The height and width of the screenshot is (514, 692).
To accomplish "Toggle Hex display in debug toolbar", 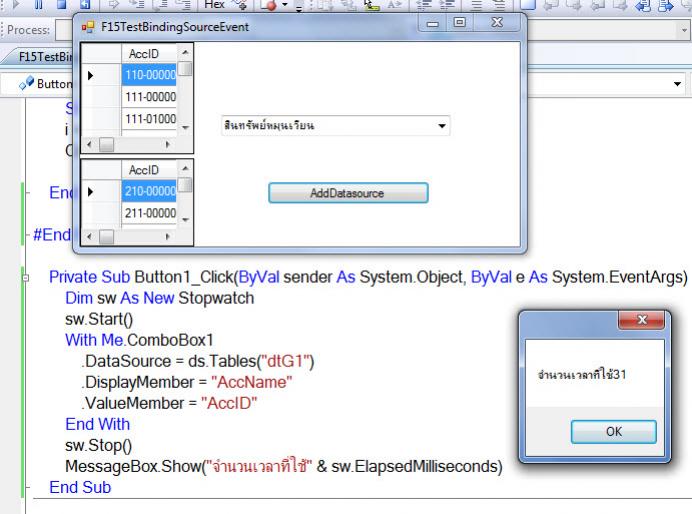I will 214,4.
